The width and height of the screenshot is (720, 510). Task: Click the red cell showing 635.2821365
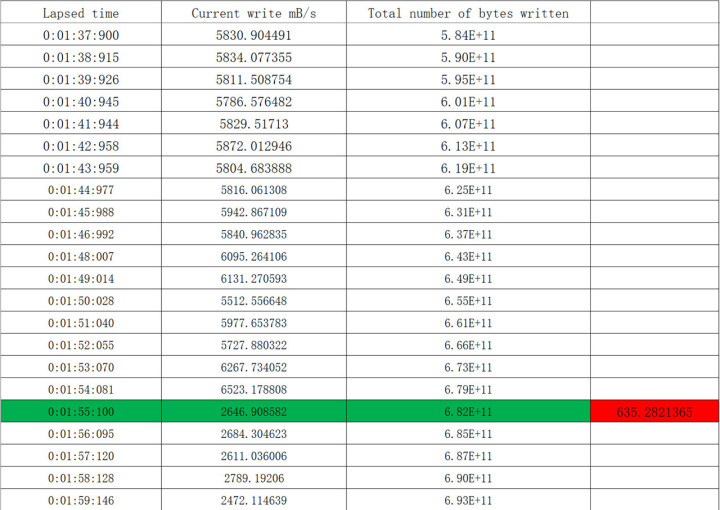pos(655,411)
